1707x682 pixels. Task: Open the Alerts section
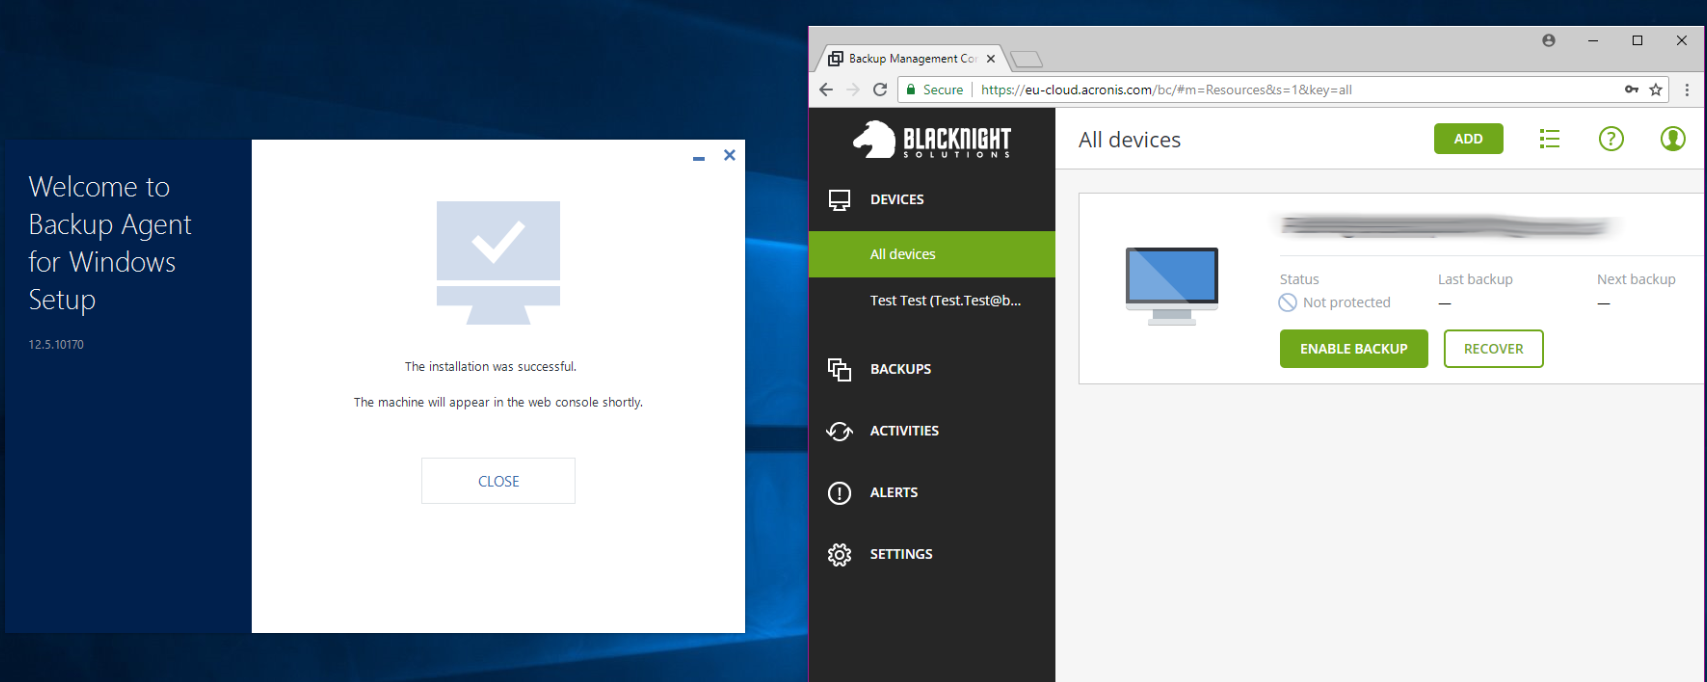pyautogui.click(x=932, y=493)
